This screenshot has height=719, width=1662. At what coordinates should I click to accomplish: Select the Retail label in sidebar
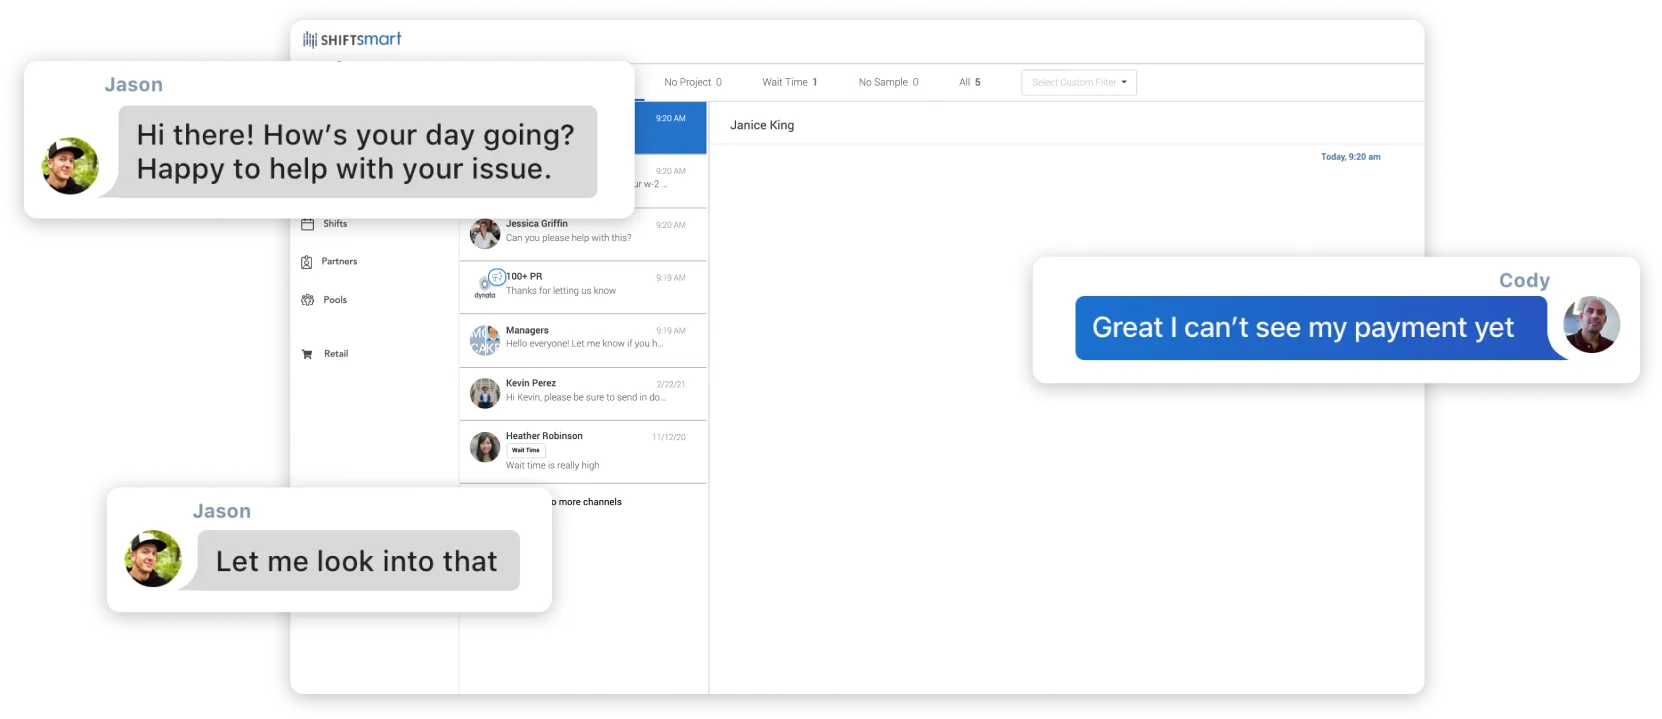click(x=336, y=354)
